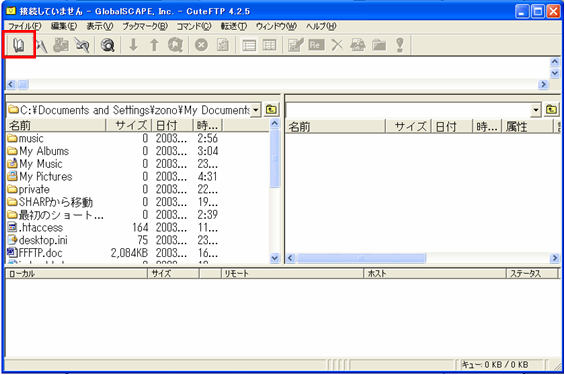Click the Disconnect toolbar icon

point(82,45)
